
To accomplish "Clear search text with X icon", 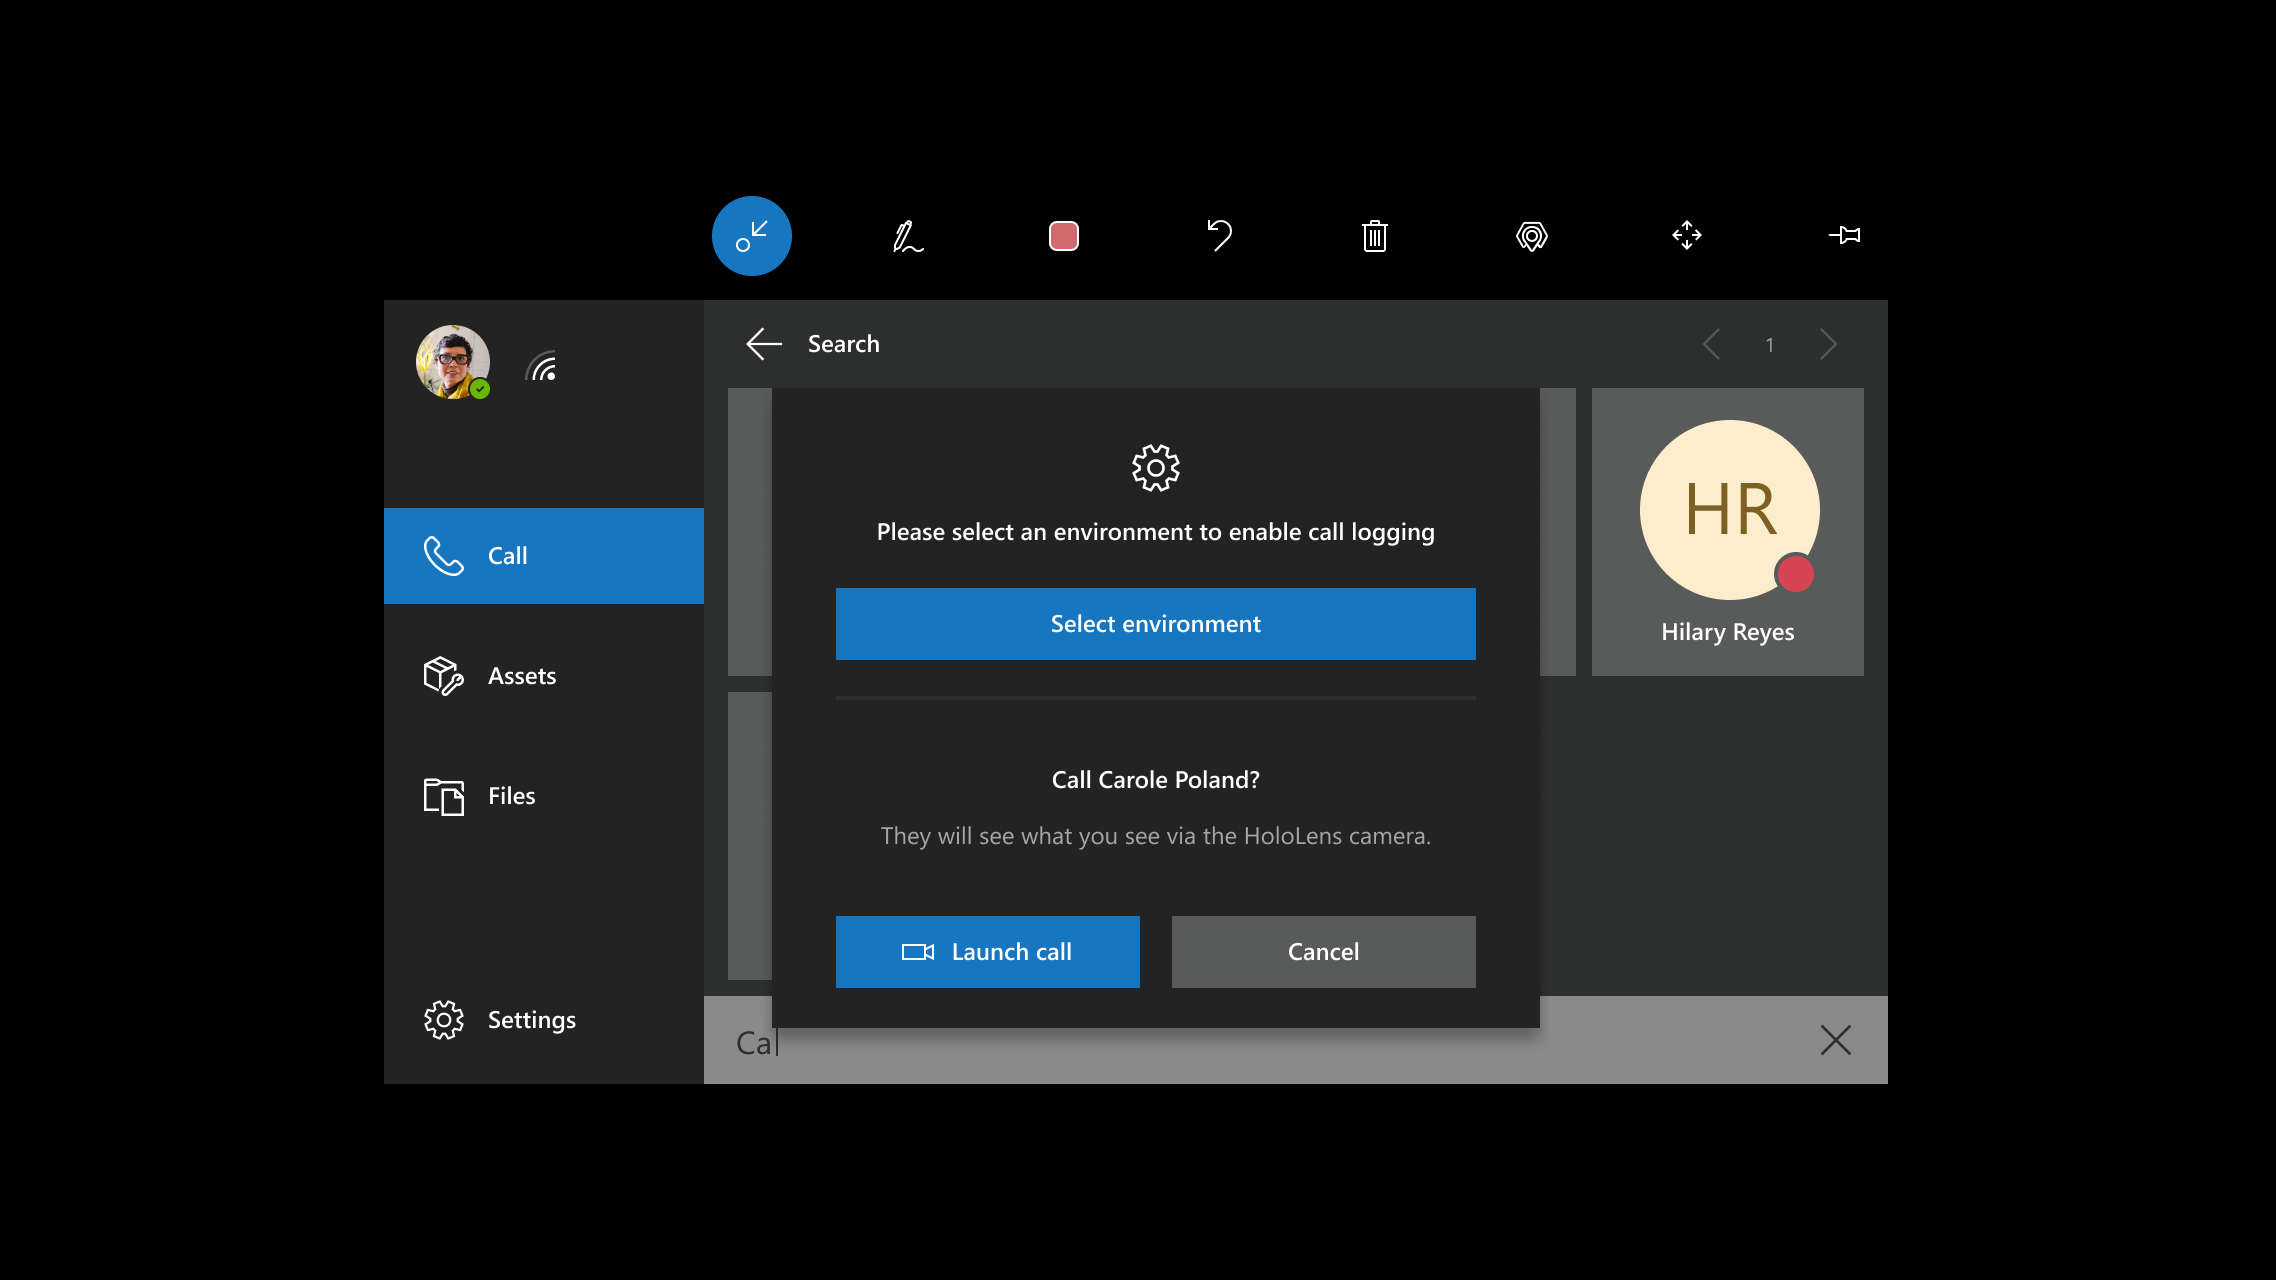I will tap(1836, 1040).
